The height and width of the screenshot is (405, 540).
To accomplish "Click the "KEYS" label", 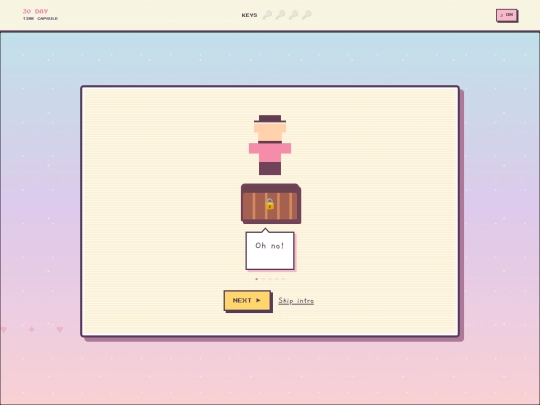I will [249, 15].
